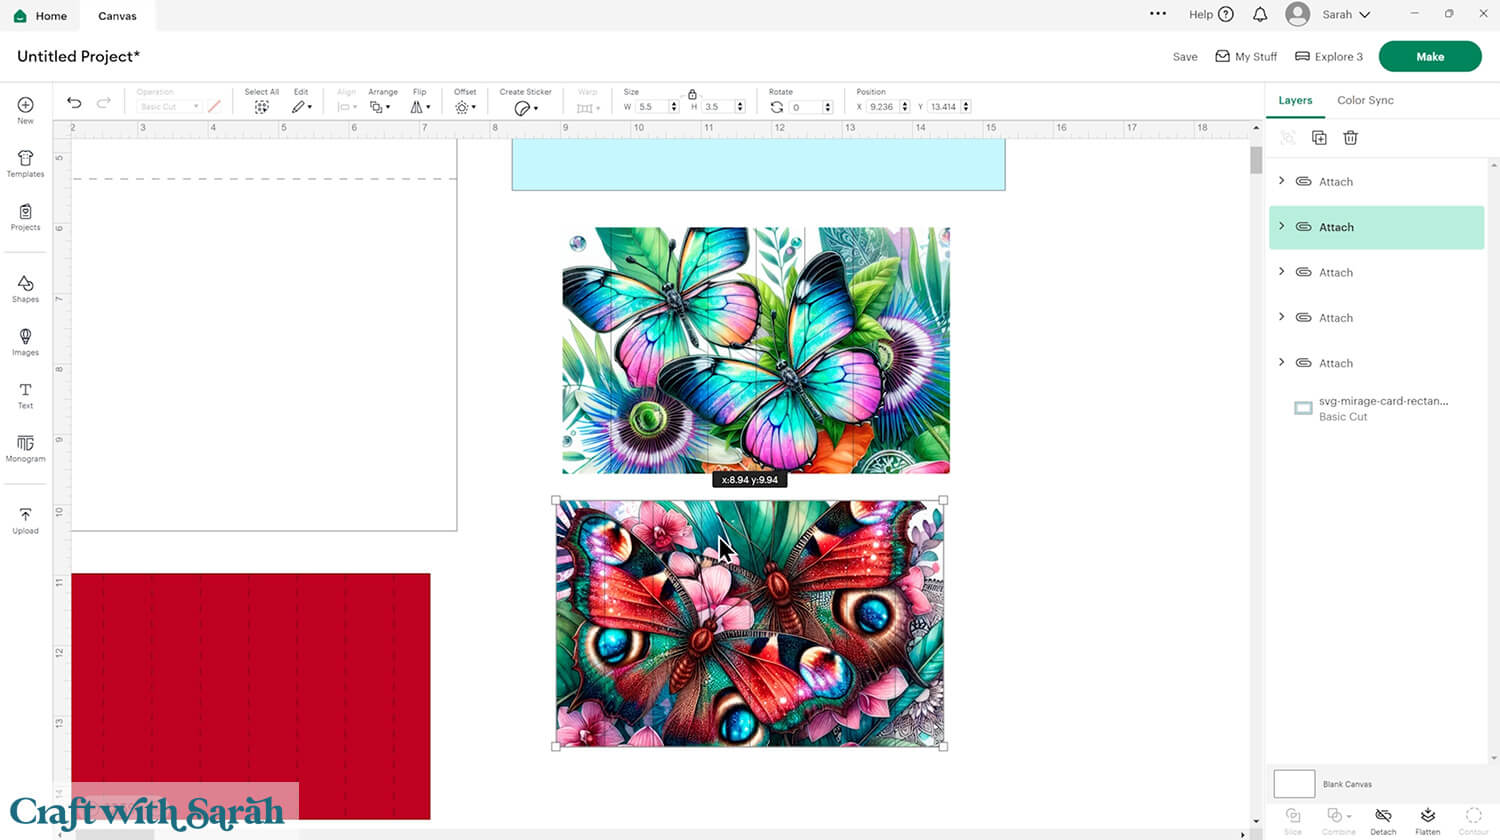Toggle the size aspect ratio lock

click(x=692, y=94)
